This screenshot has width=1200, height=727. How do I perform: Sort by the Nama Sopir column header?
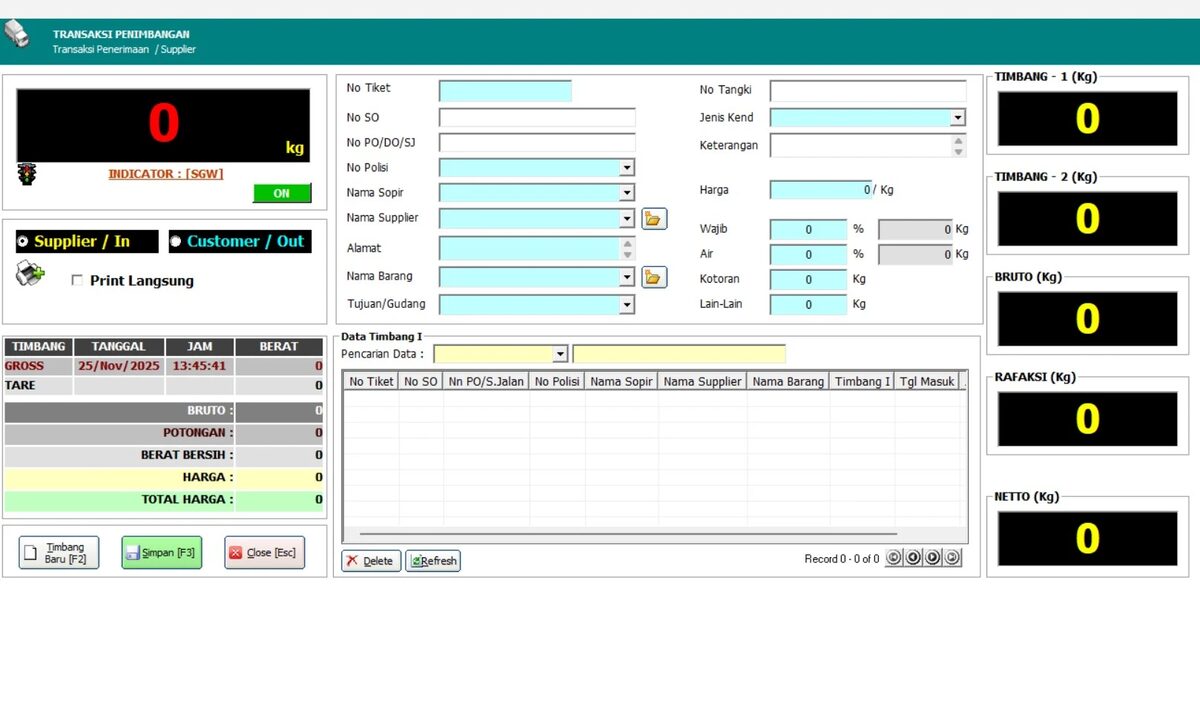pyautogui.click(x=621, y=381)
